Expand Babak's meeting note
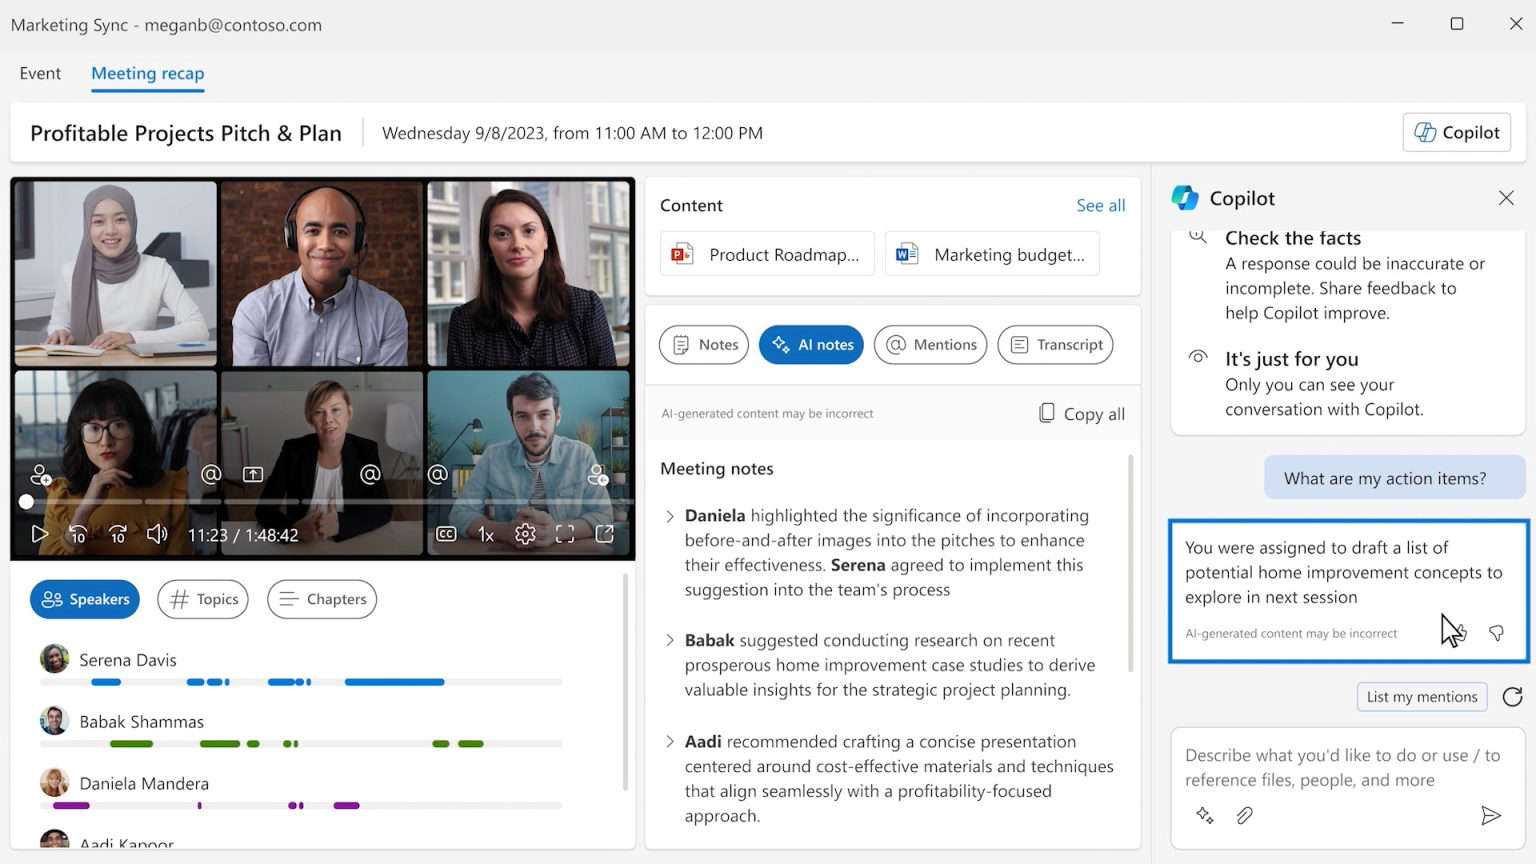This screenshot has width=1536, height=864. (670, 640)
